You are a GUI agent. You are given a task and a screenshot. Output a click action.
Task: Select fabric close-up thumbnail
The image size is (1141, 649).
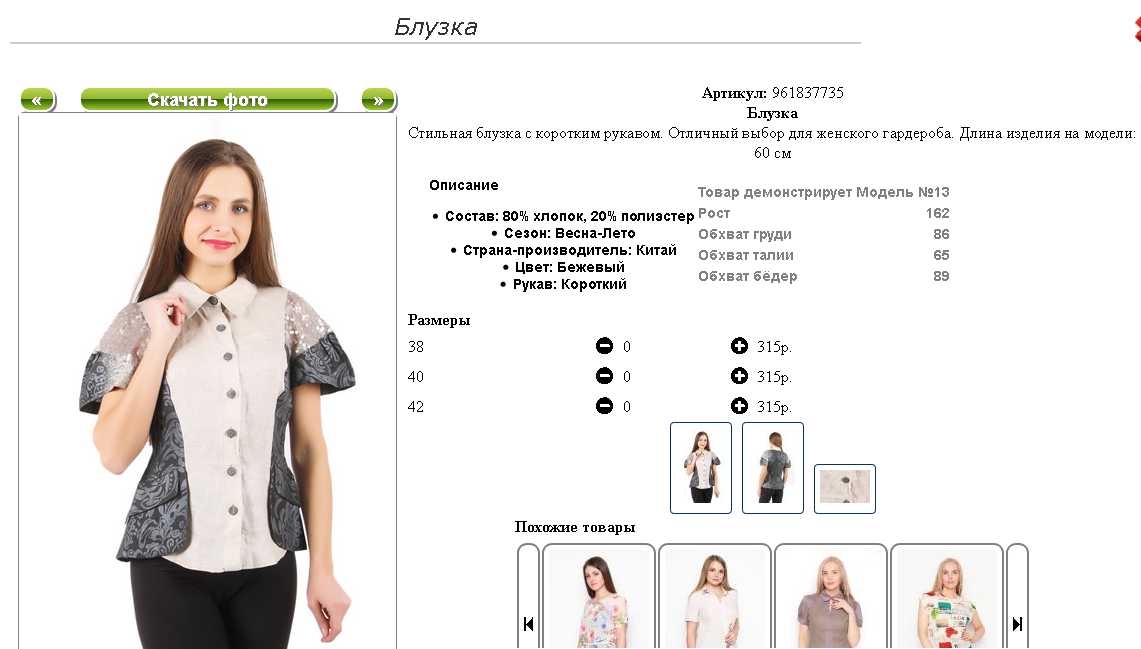[845, 488]
